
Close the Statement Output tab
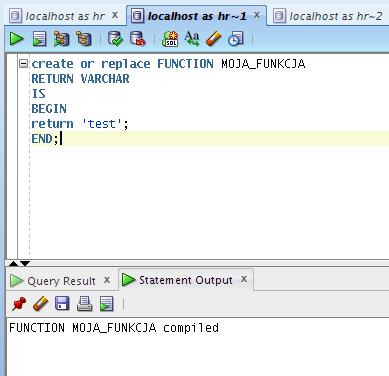(x=244, y=279)
